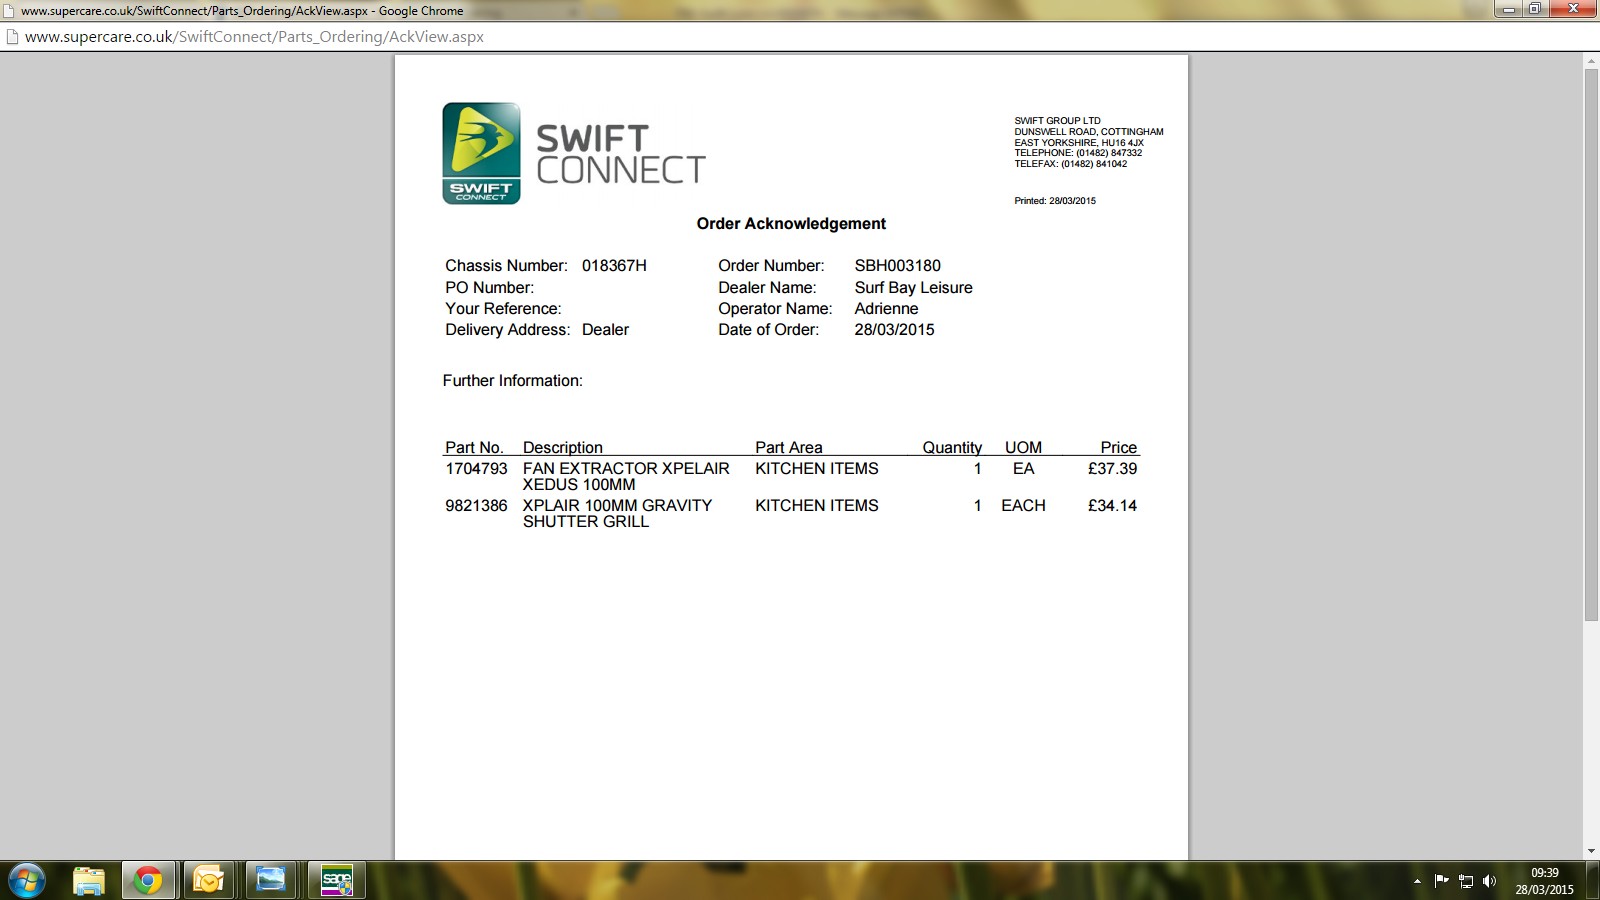
Task: Click the UOM column header
Action: 1023,448
